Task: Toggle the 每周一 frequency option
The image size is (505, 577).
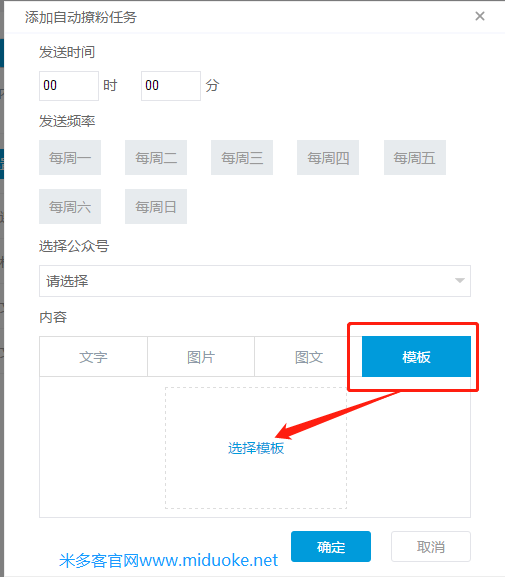Action: coord(70,157)
